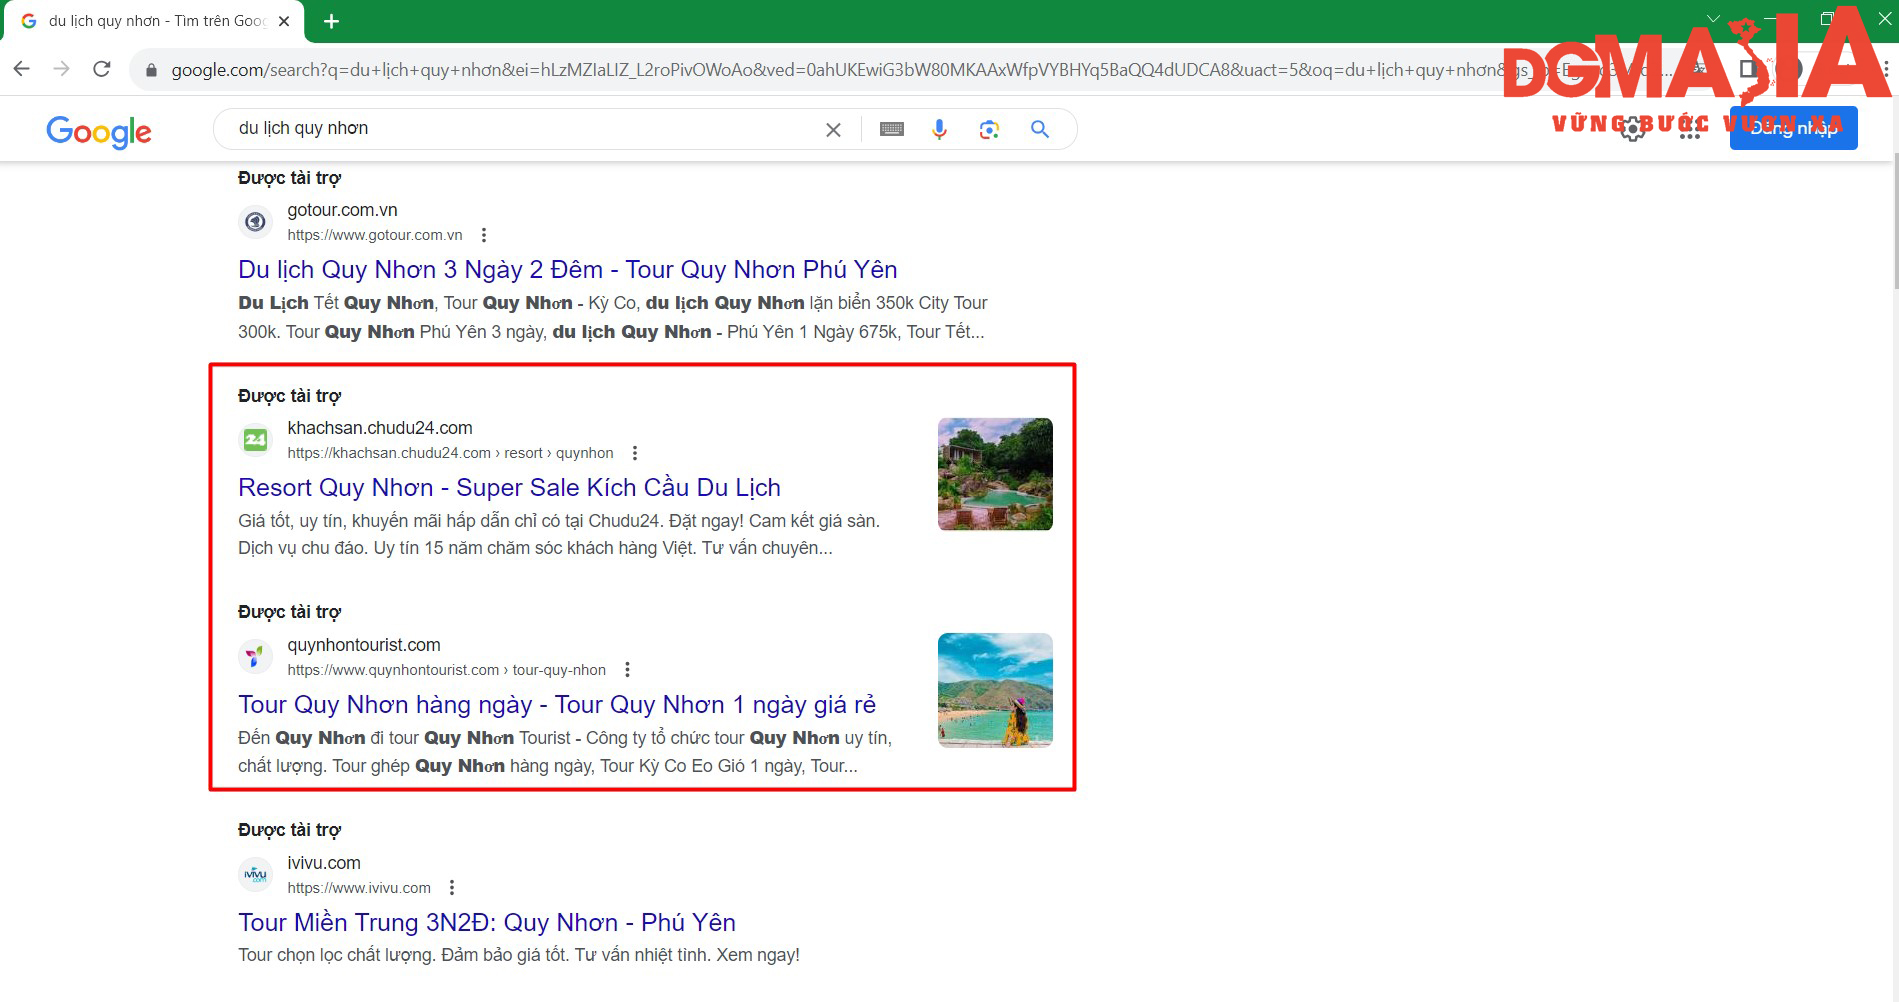Open 'Resort Quy Nhơn - Super Sale' link

click(509, 488)
